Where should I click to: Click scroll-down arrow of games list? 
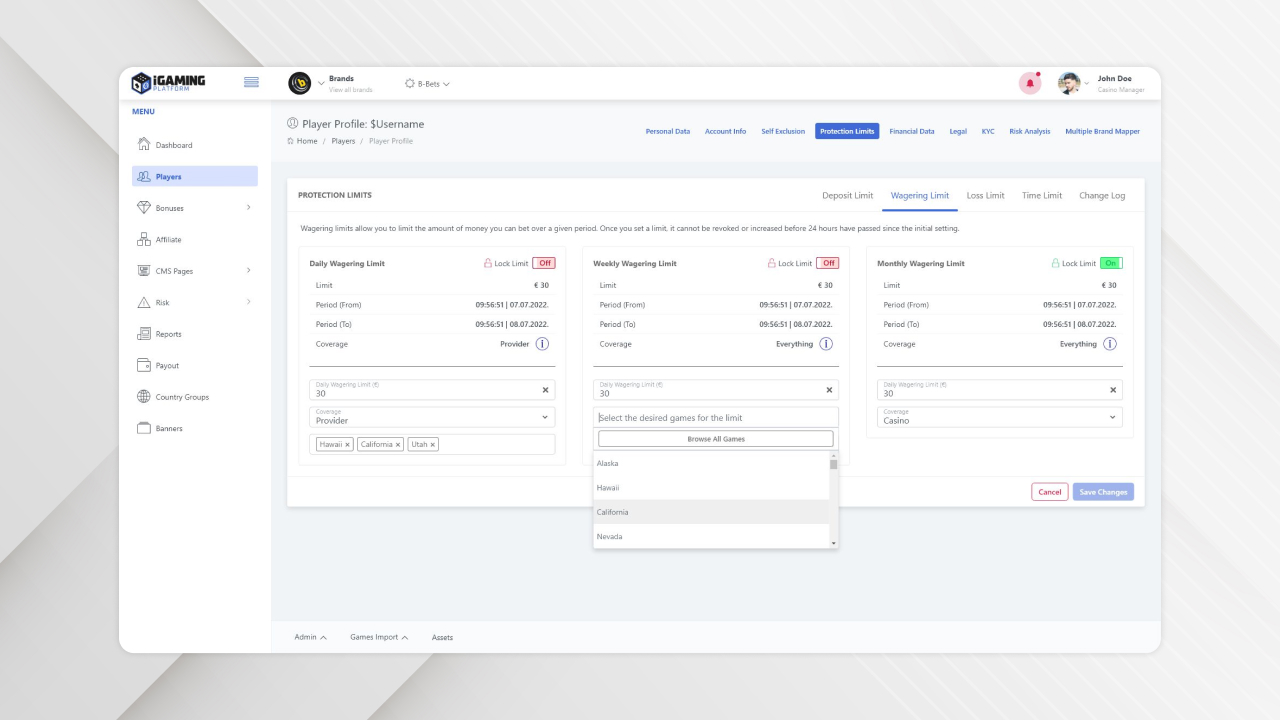click(834, 543)
